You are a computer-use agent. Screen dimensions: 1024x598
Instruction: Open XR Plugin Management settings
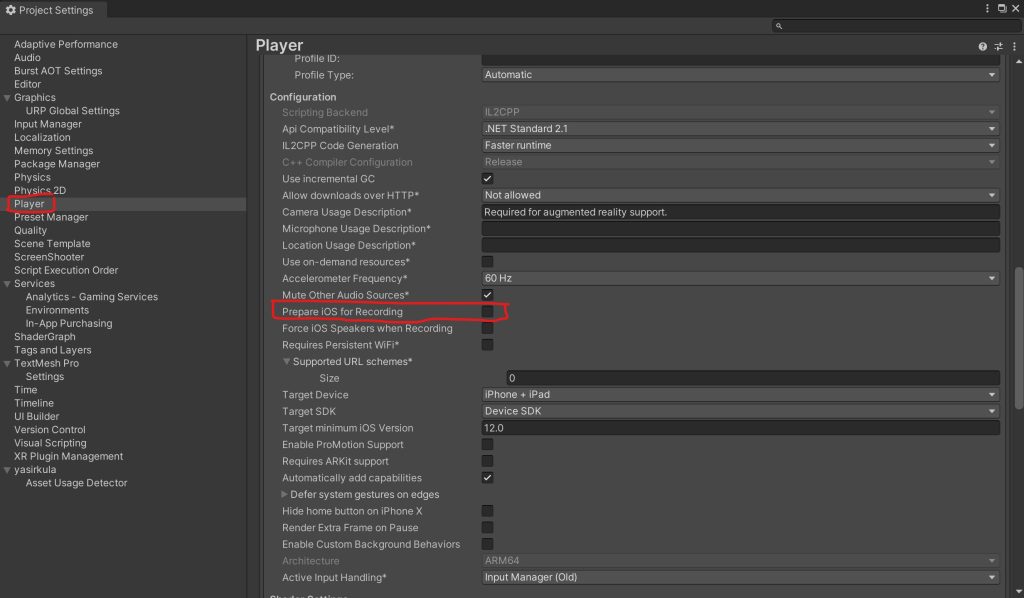tap(69, 456)
